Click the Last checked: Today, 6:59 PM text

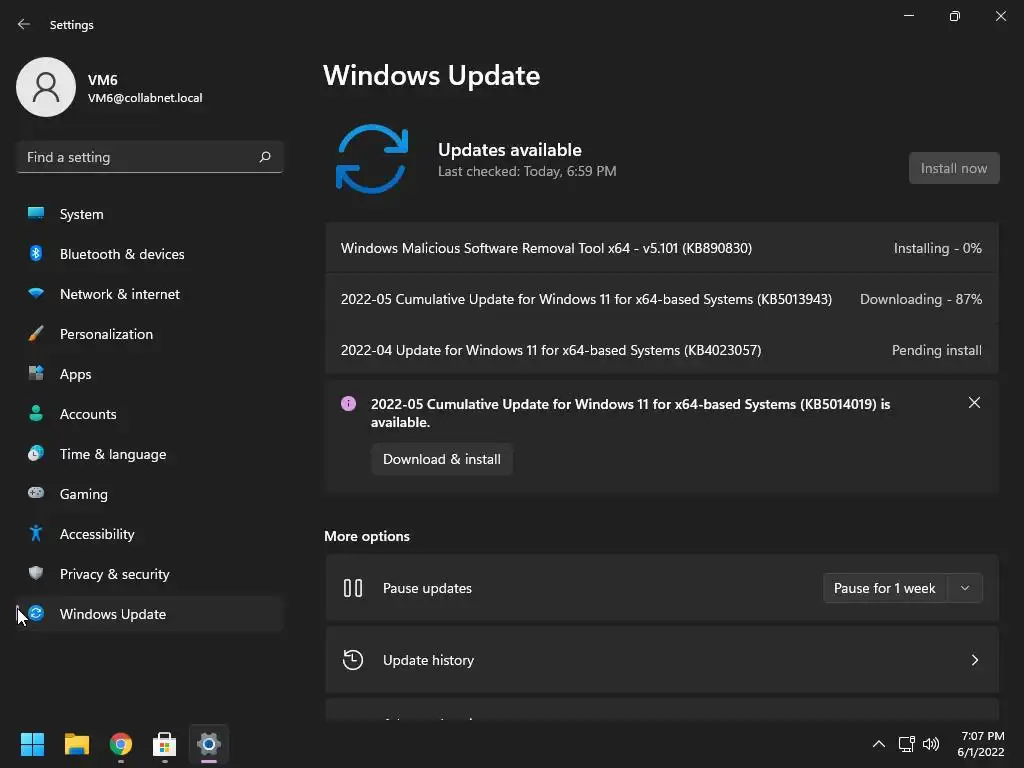click(527, 171)
